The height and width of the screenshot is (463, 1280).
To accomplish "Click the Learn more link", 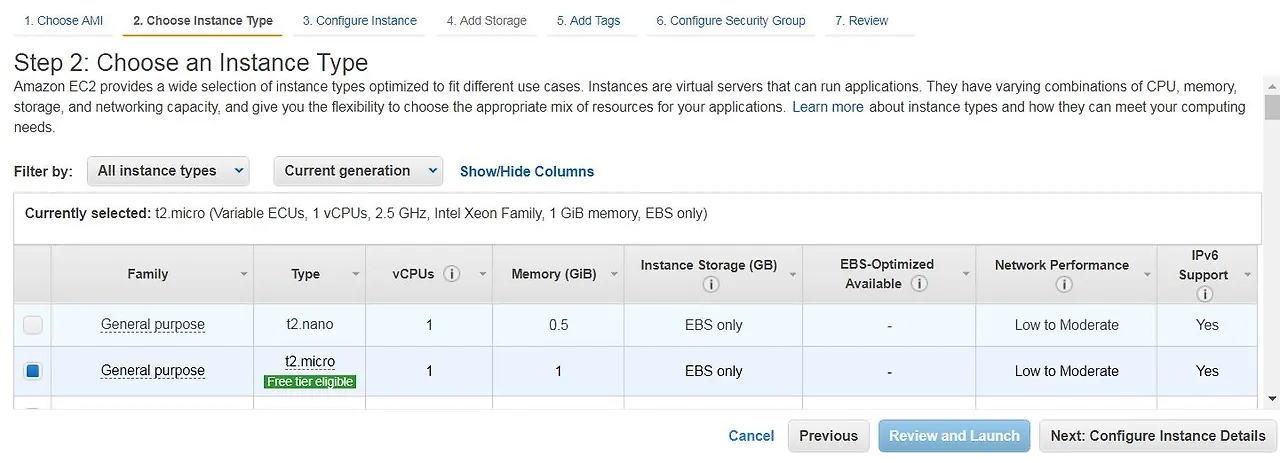I will tap(828, 107).
